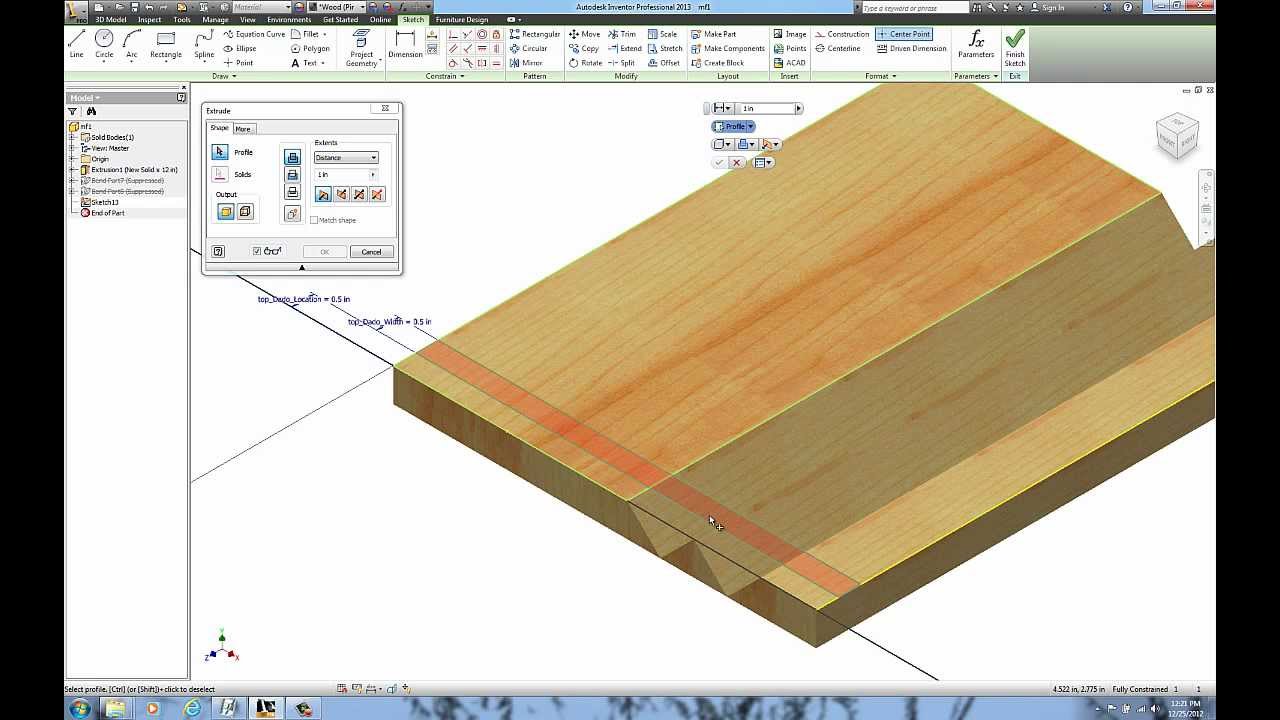1280x720 pixels.
Task: Choose the Ellipse draw tool
Action: click(x=240, y=48)
